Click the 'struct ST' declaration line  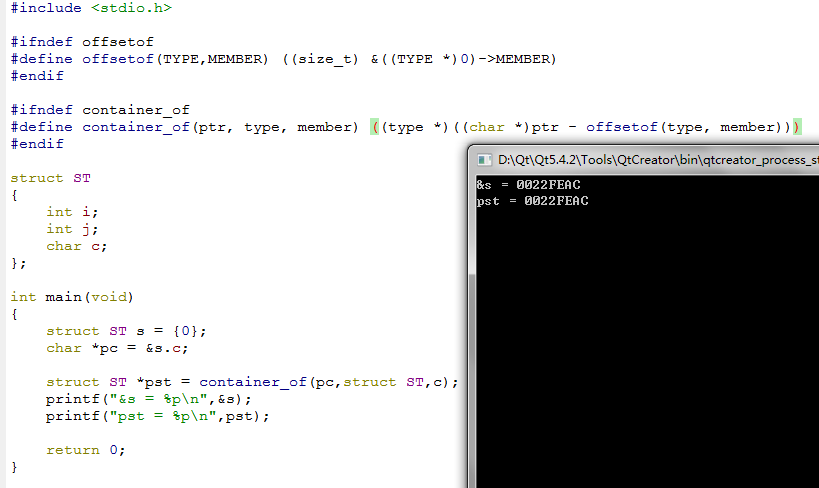click(x=51, y=178)
